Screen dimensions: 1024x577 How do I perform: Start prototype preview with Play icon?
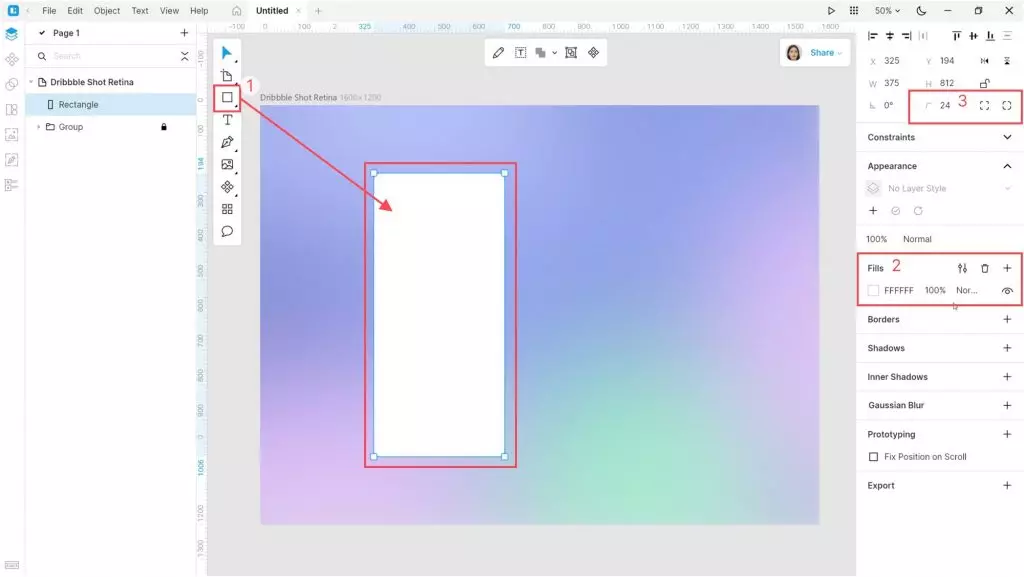(x=831, y=11)
